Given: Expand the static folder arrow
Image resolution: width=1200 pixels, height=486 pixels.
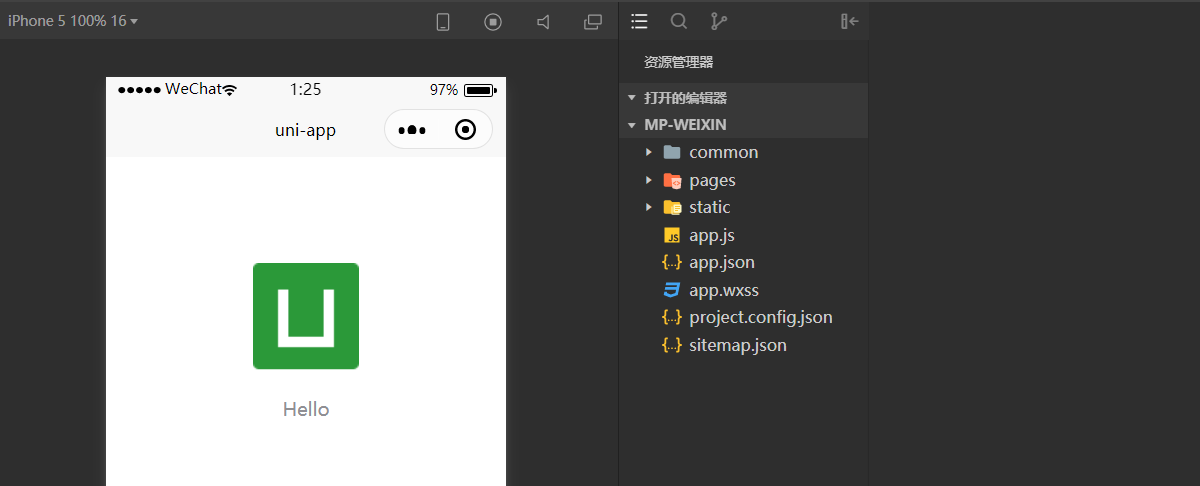Looking at the screenshot, I should point(649,207).
